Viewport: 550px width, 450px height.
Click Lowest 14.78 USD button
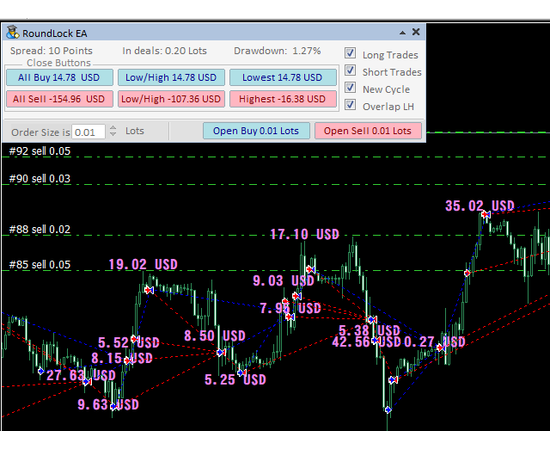(x=283, y=78)
